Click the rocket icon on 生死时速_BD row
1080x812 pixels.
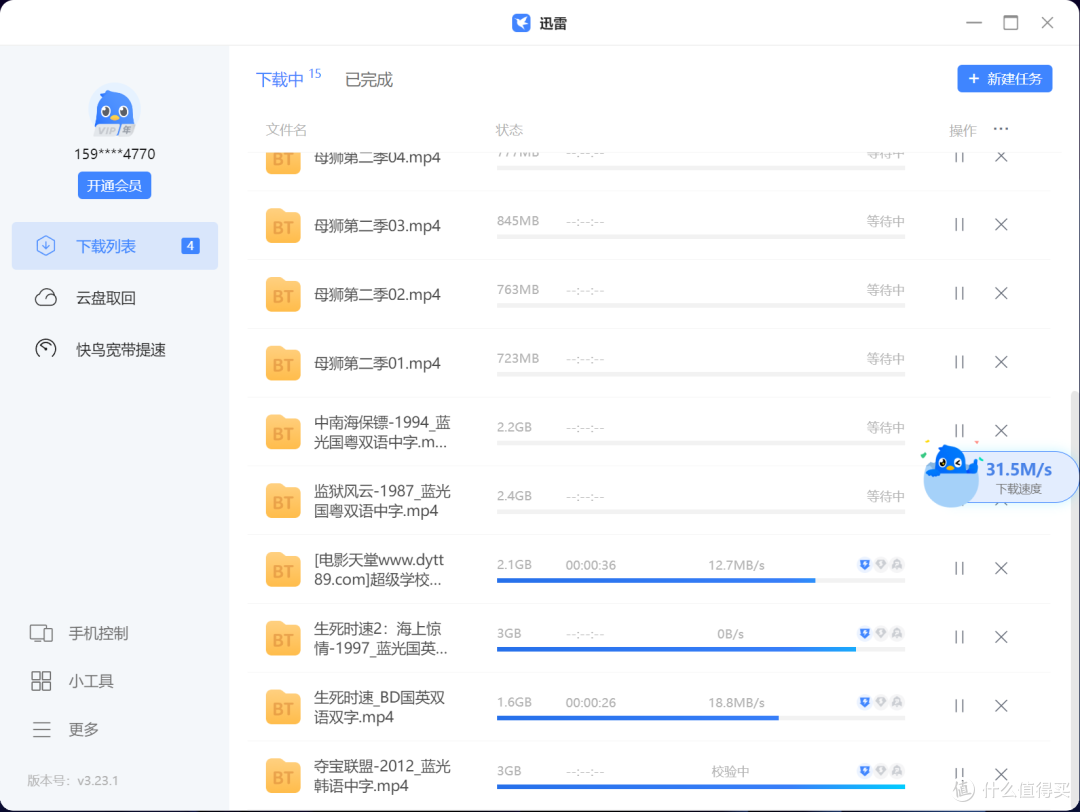point(897,702)
